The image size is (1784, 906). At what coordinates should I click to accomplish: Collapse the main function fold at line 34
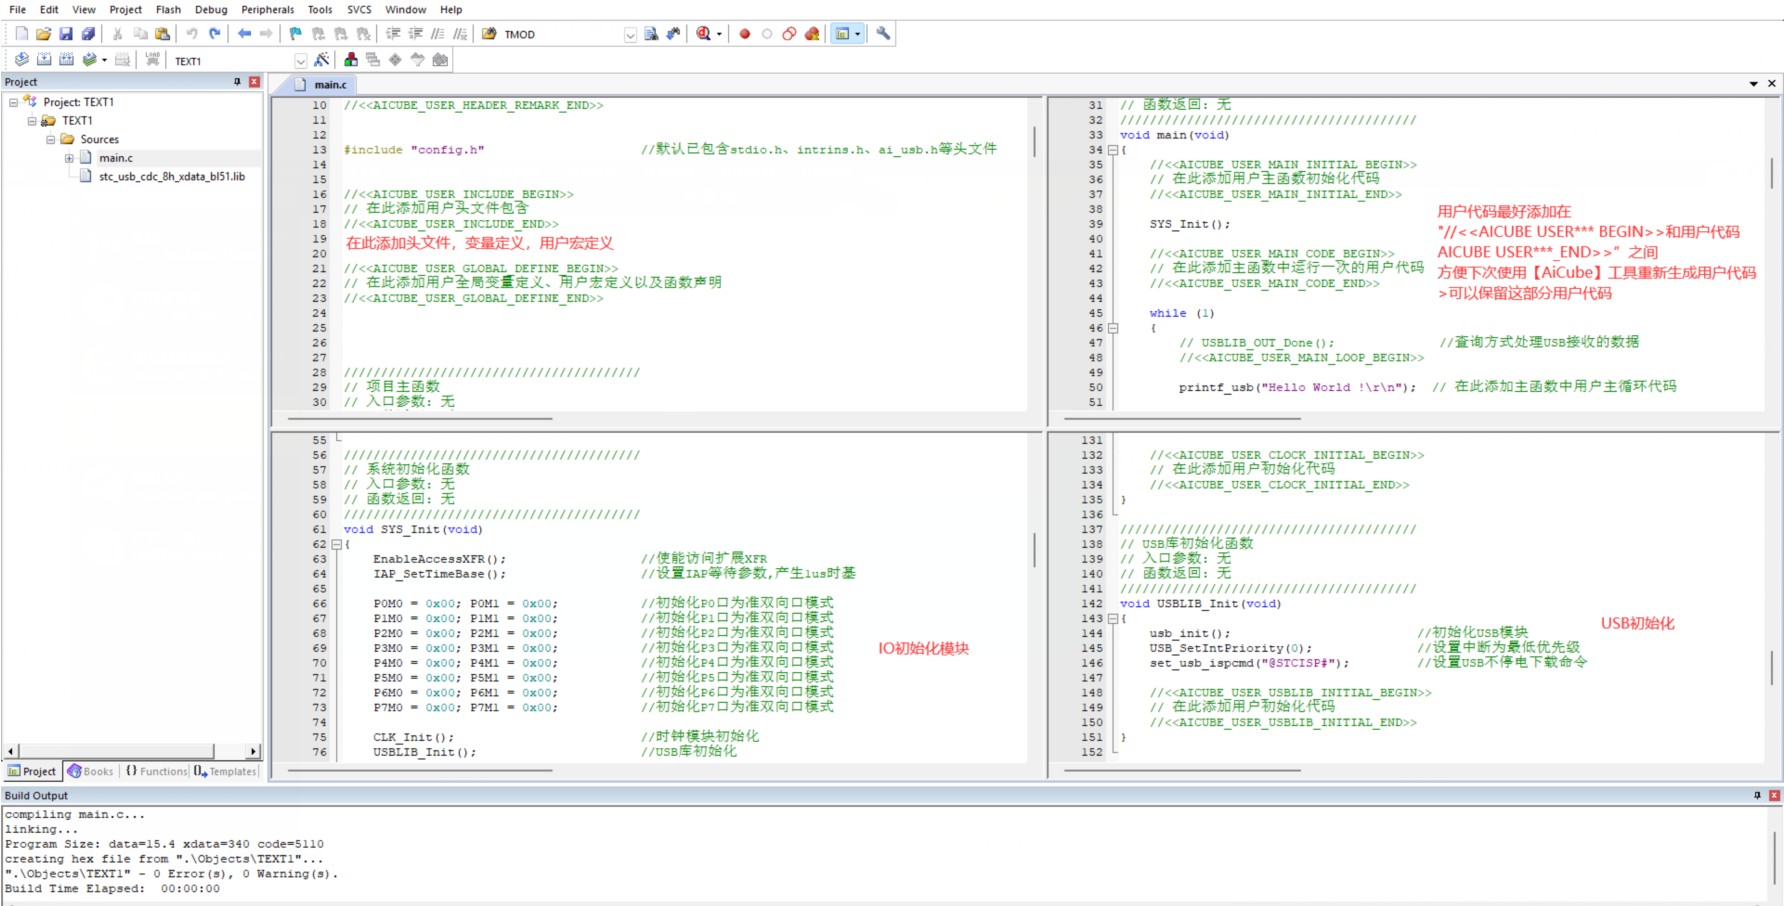1112,150
